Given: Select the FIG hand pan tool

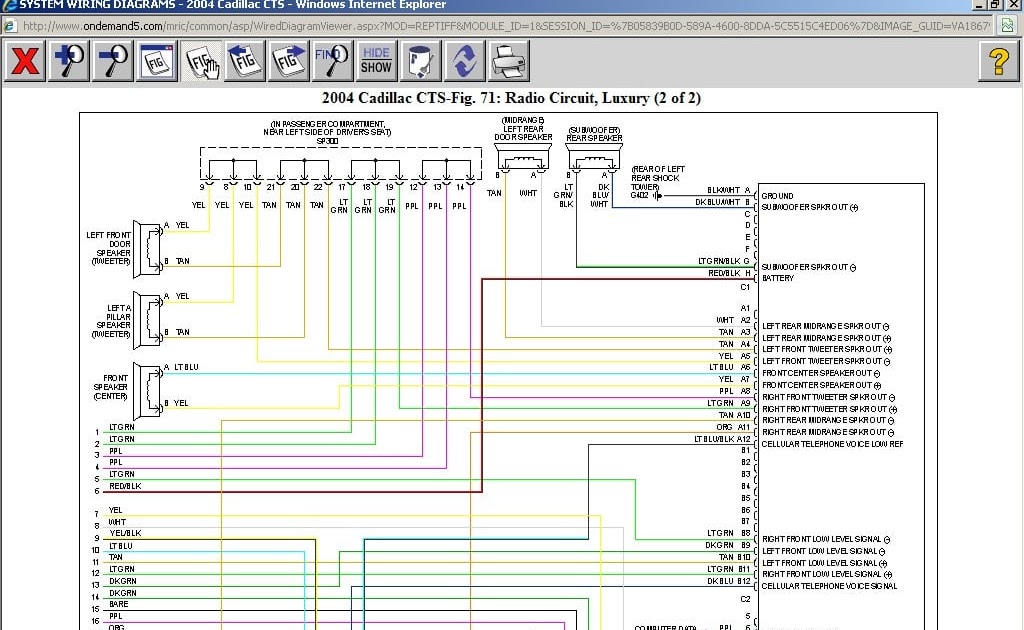Looking at the screenshot, I should point(200,61).
